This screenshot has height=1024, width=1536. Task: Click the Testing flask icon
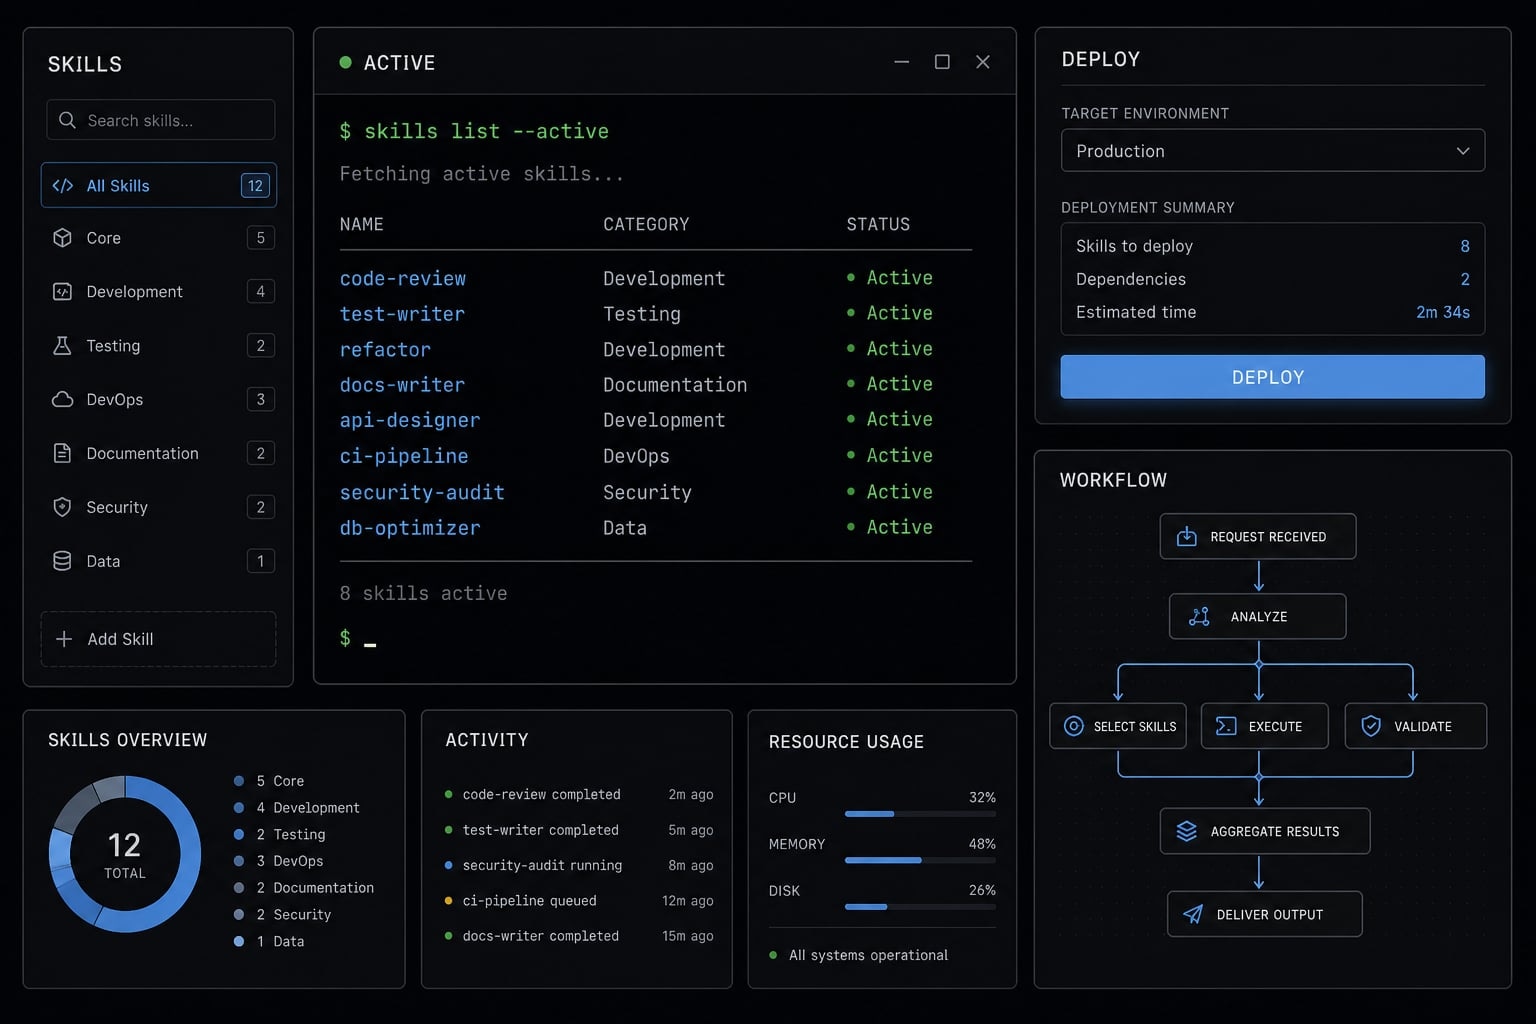tap(62, 346)
